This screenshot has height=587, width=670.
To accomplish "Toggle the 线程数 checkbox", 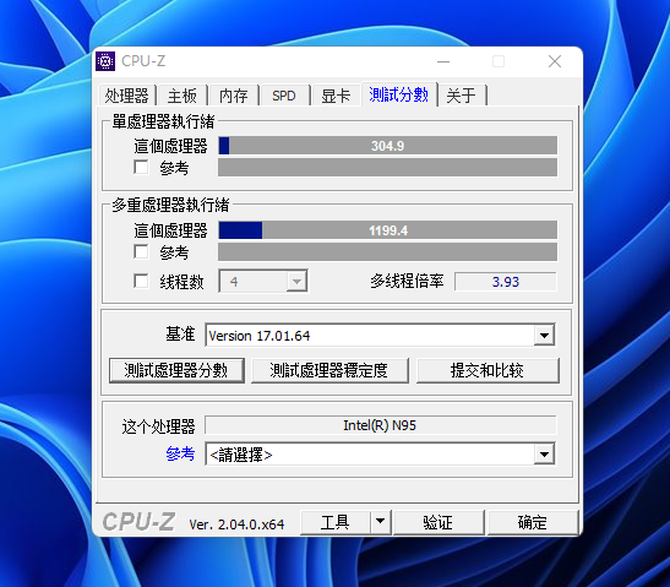I will 141,282.
